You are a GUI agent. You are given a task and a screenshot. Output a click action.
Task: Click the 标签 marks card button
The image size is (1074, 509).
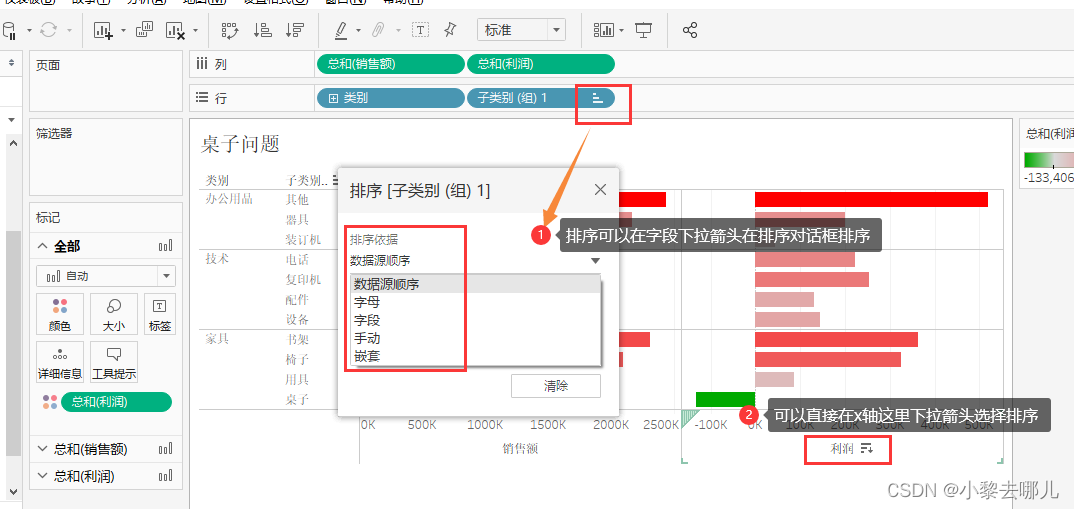tap(160, 315)
